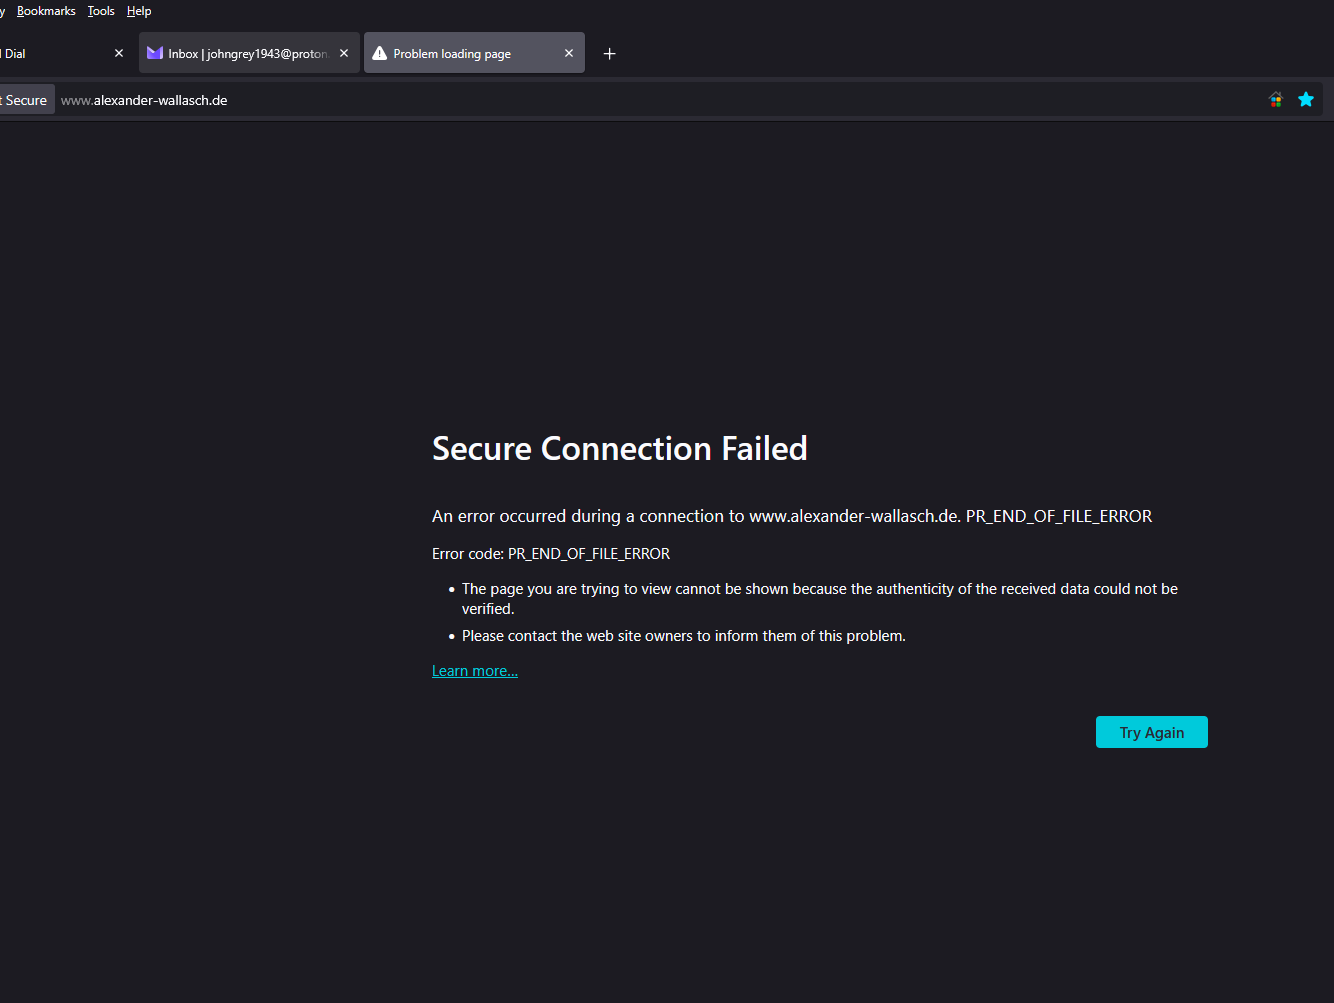
Task: Click the 'An error occurred during a connection' line
Action: (x=792, y=516)
